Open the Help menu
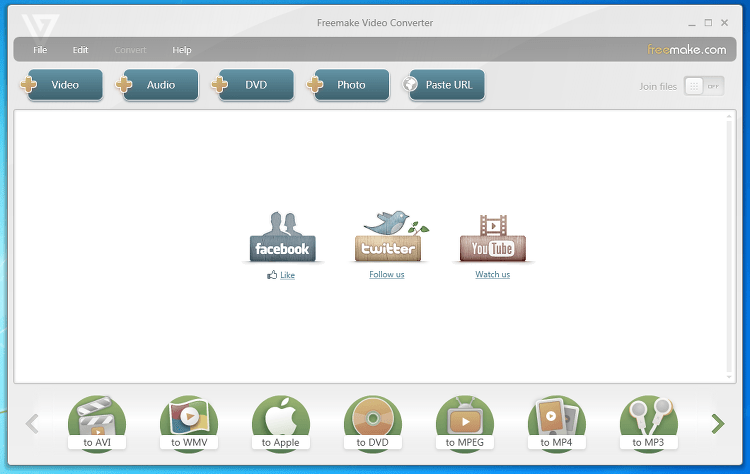Viewport: 750px width, 474px height. point(182,50)
